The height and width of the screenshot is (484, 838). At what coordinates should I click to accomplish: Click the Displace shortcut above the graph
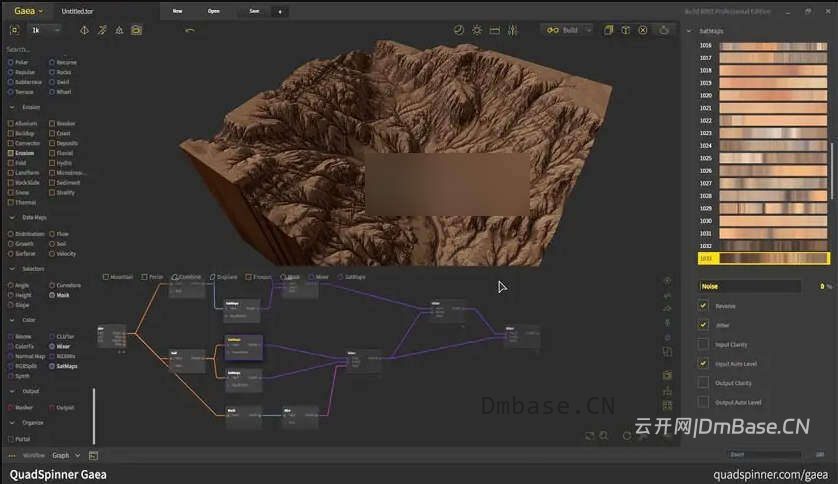coord(224,277)
